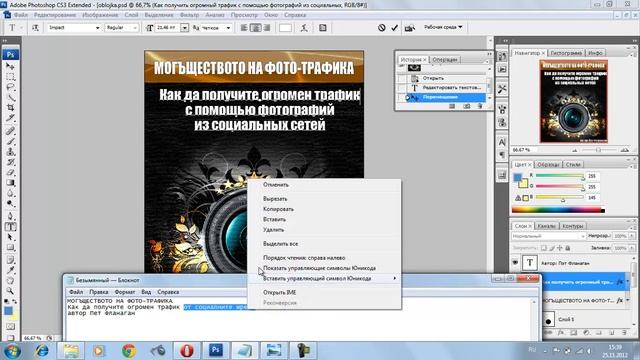This screenshot has height=360, width=640.
Task: Click the add layer style fx icon at Layers bottom
Action: tap(561, 333)
